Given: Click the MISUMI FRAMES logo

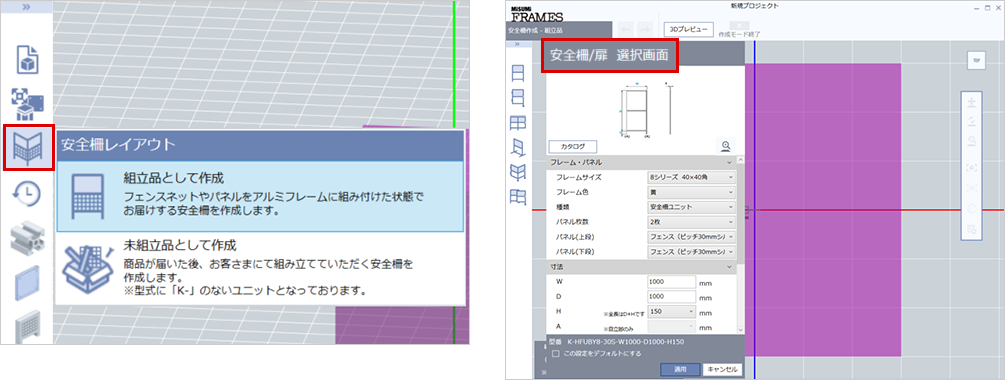Looking at the screenshot, I should pos(537,14).
